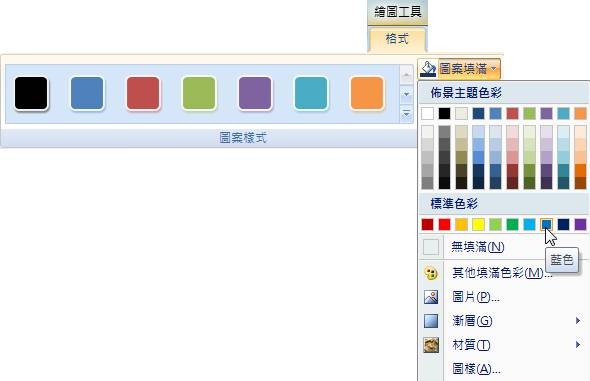Click shape styles gallery up arrow
The width and height of the screenshot is (590, 381).
click(x=406, y=75)
